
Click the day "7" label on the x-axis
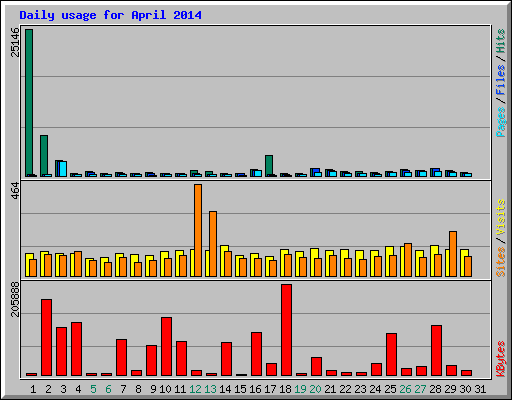point(123,389)
